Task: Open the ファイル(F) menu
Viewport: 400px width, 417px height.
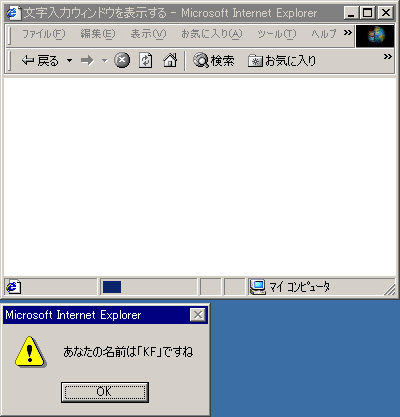Action: [x=44, y=34]
